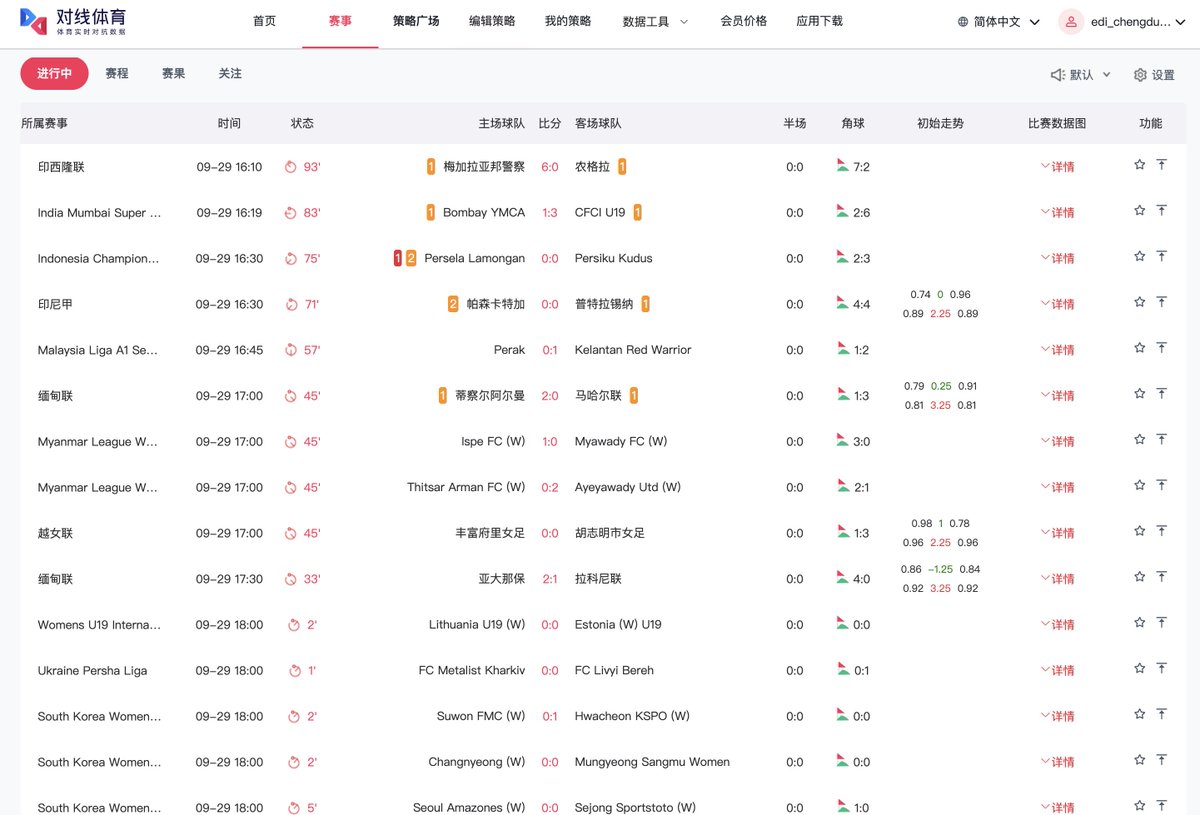The height and width of the screenshot is (815, 1200).
Task: Expand 详情 for Persela Lamongan match
Action: tap(1057, 258)
